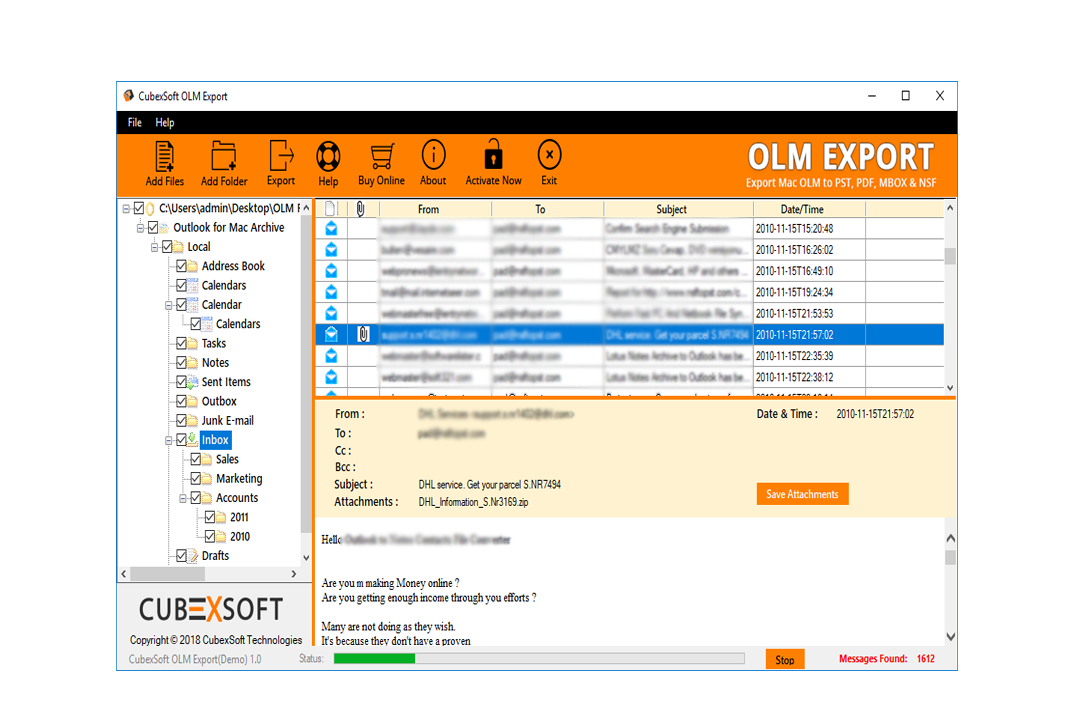
Task: Toggle the Address Book checkbox
Action: point(182,266)
